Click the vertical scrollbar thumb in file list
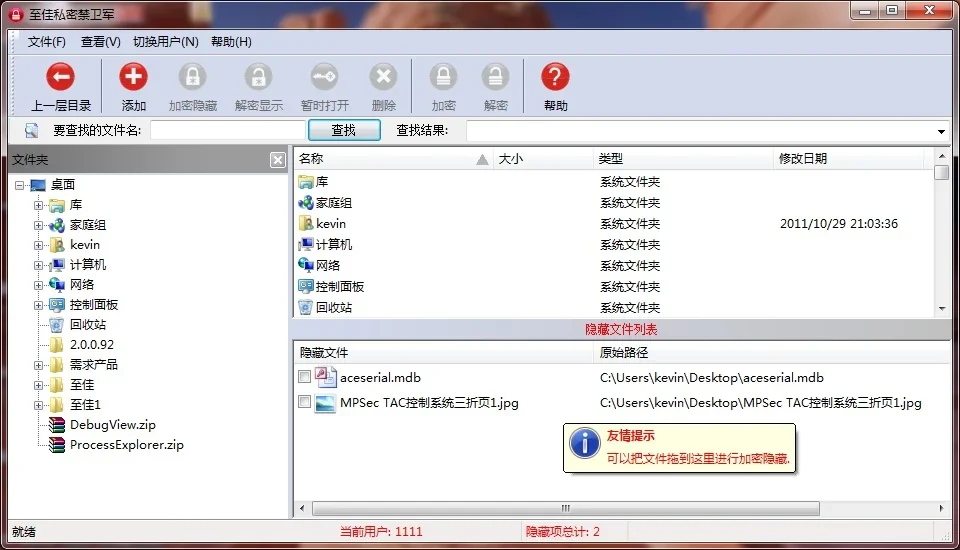This screenshot has width=960, height=550. point(942,172)
